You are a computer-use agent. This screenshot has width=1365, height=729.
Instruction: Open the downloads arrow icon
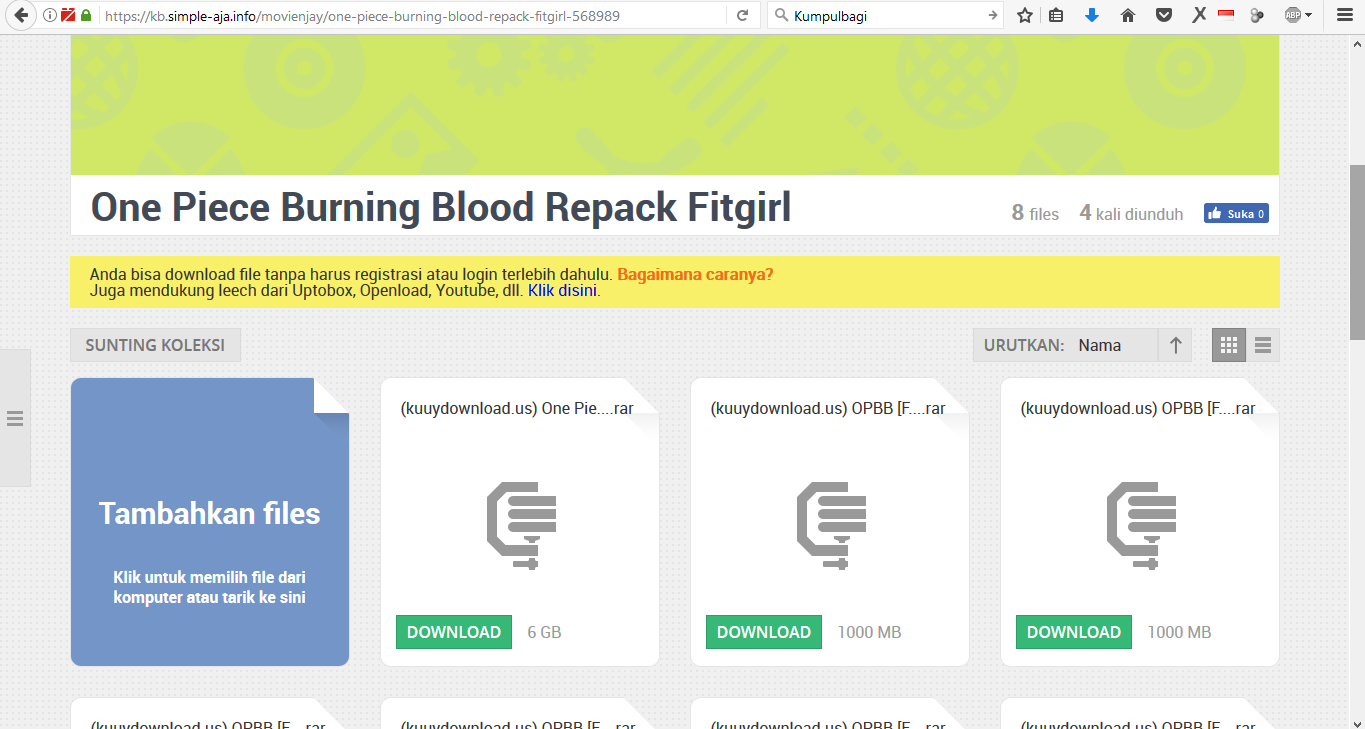[1092, 16]
